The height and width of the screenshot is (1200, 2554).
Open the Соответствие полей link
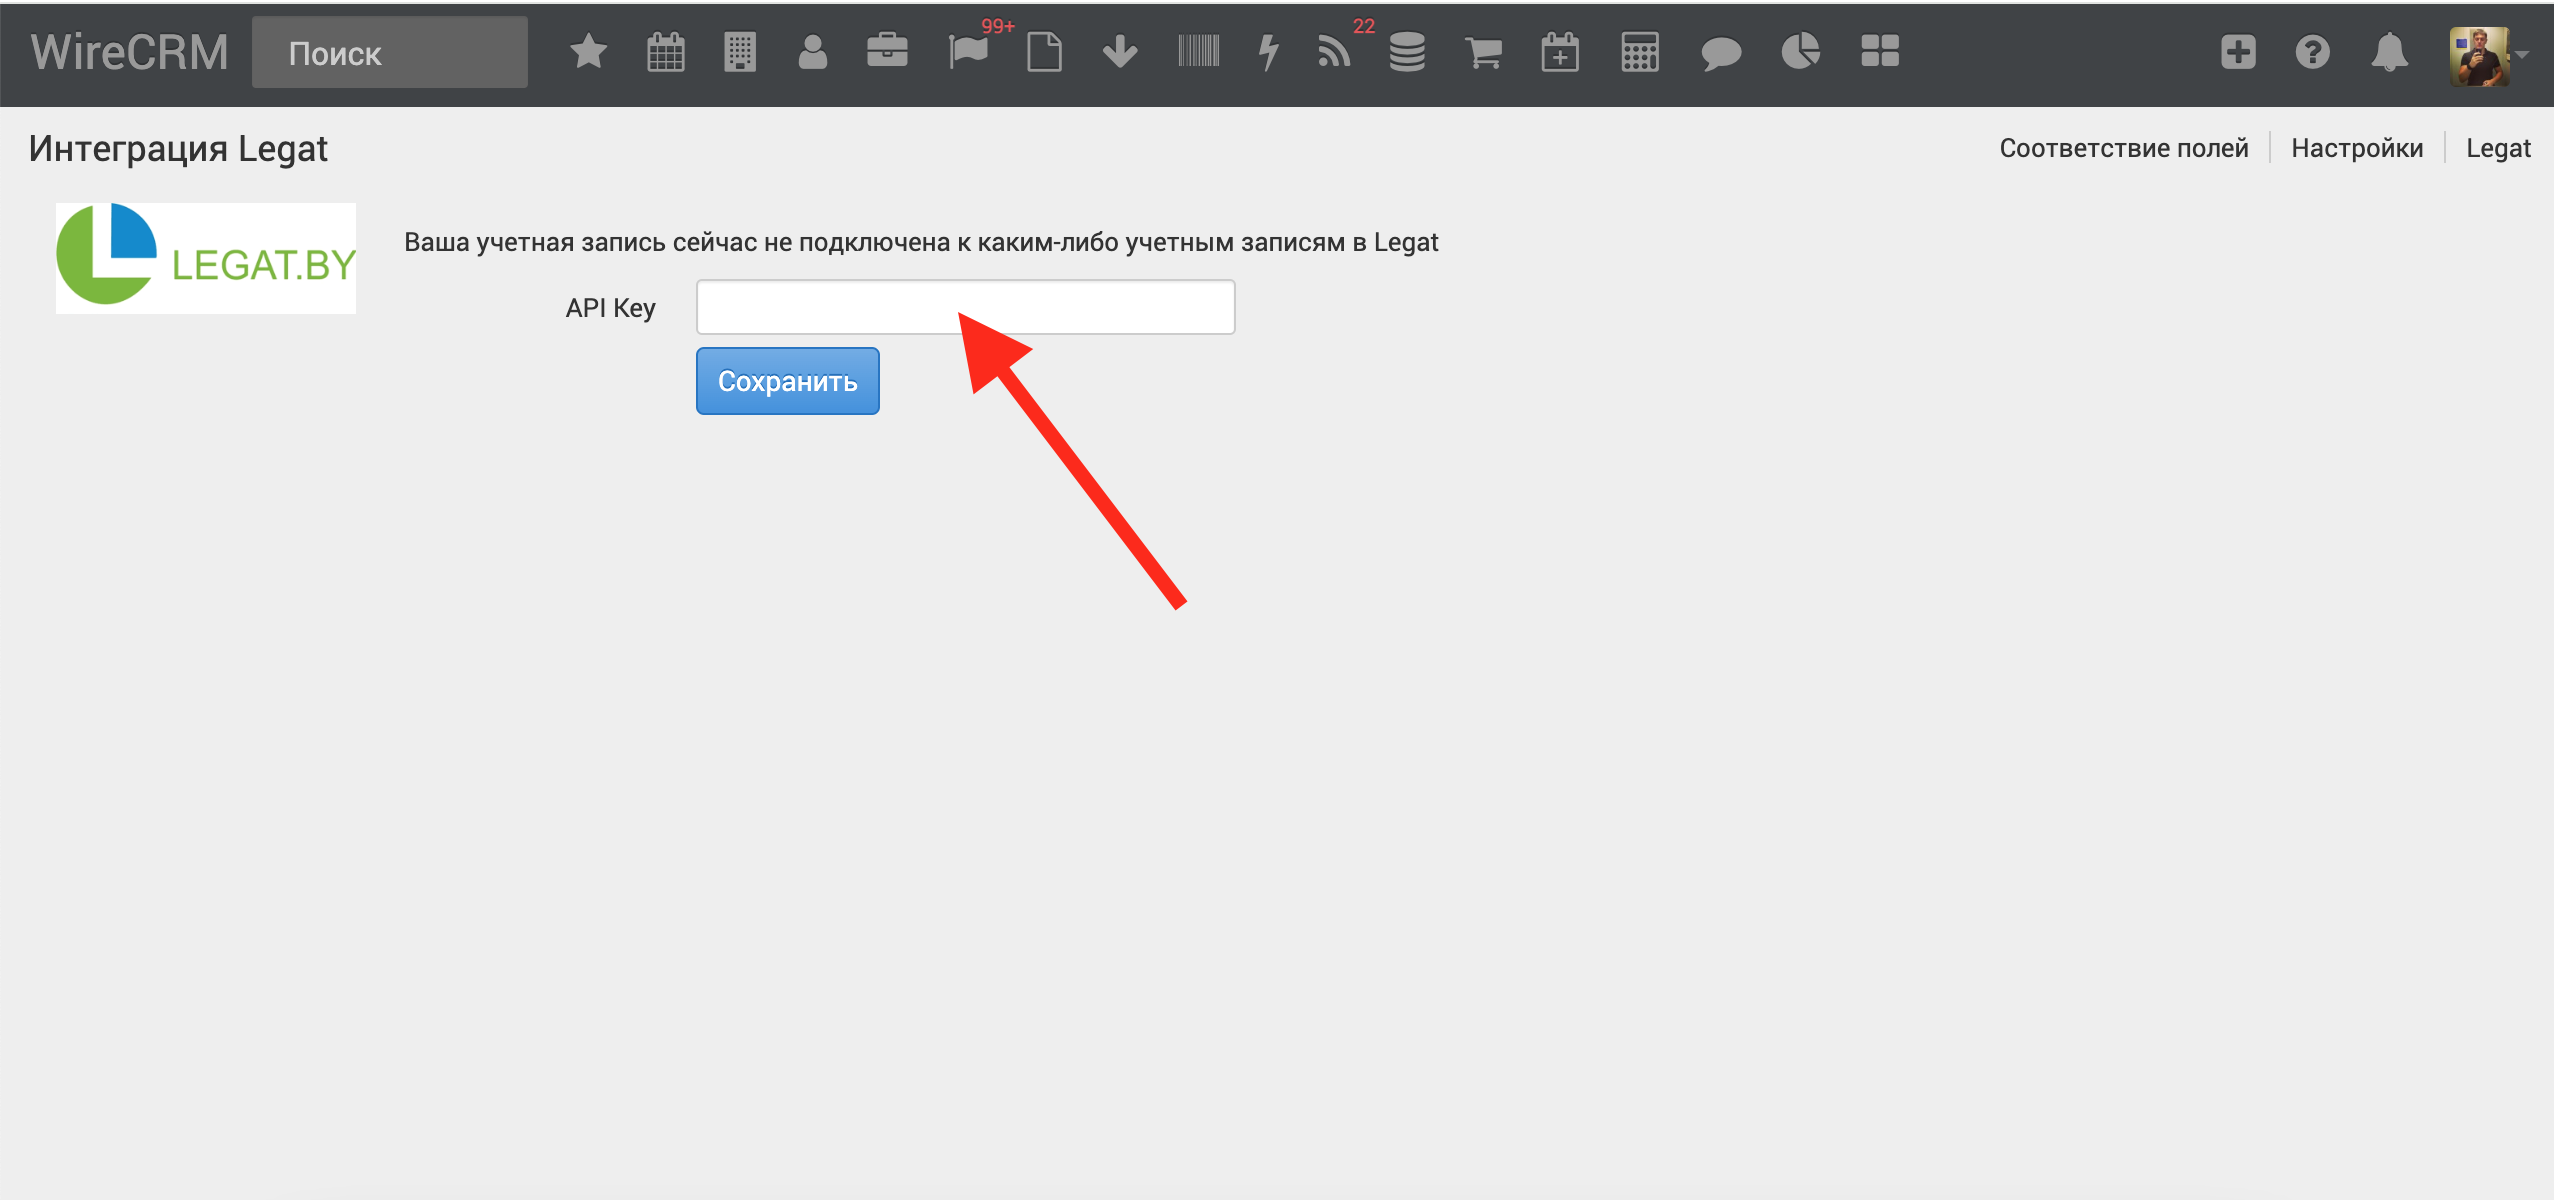point(2124,148)
